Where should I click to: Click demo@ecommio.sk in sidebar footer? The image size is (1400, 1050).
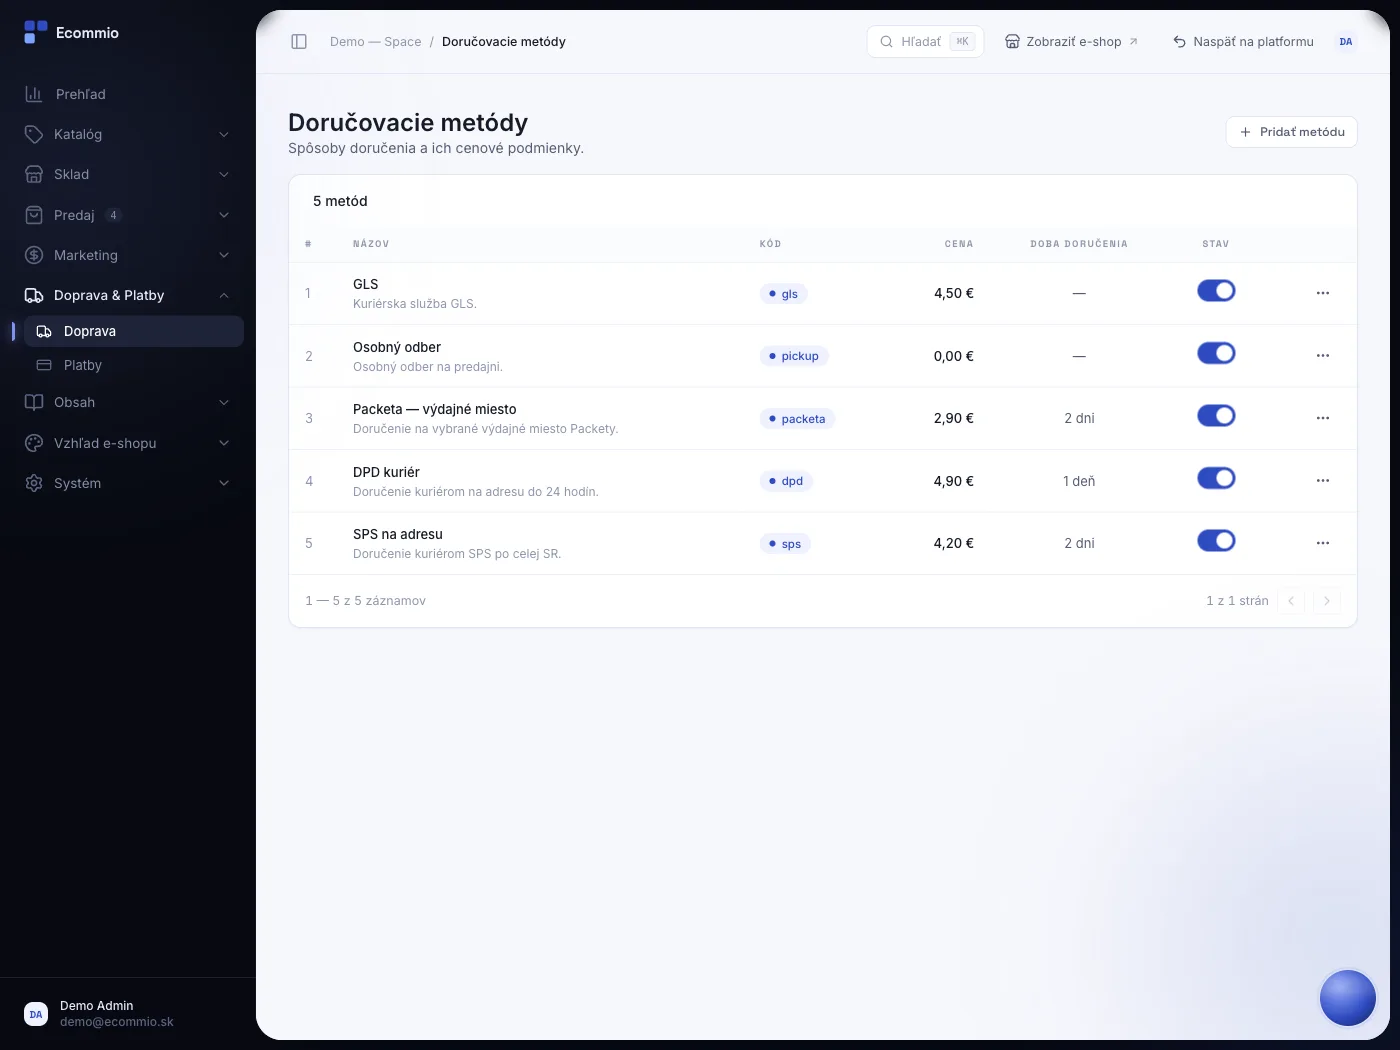[117, 1022]
